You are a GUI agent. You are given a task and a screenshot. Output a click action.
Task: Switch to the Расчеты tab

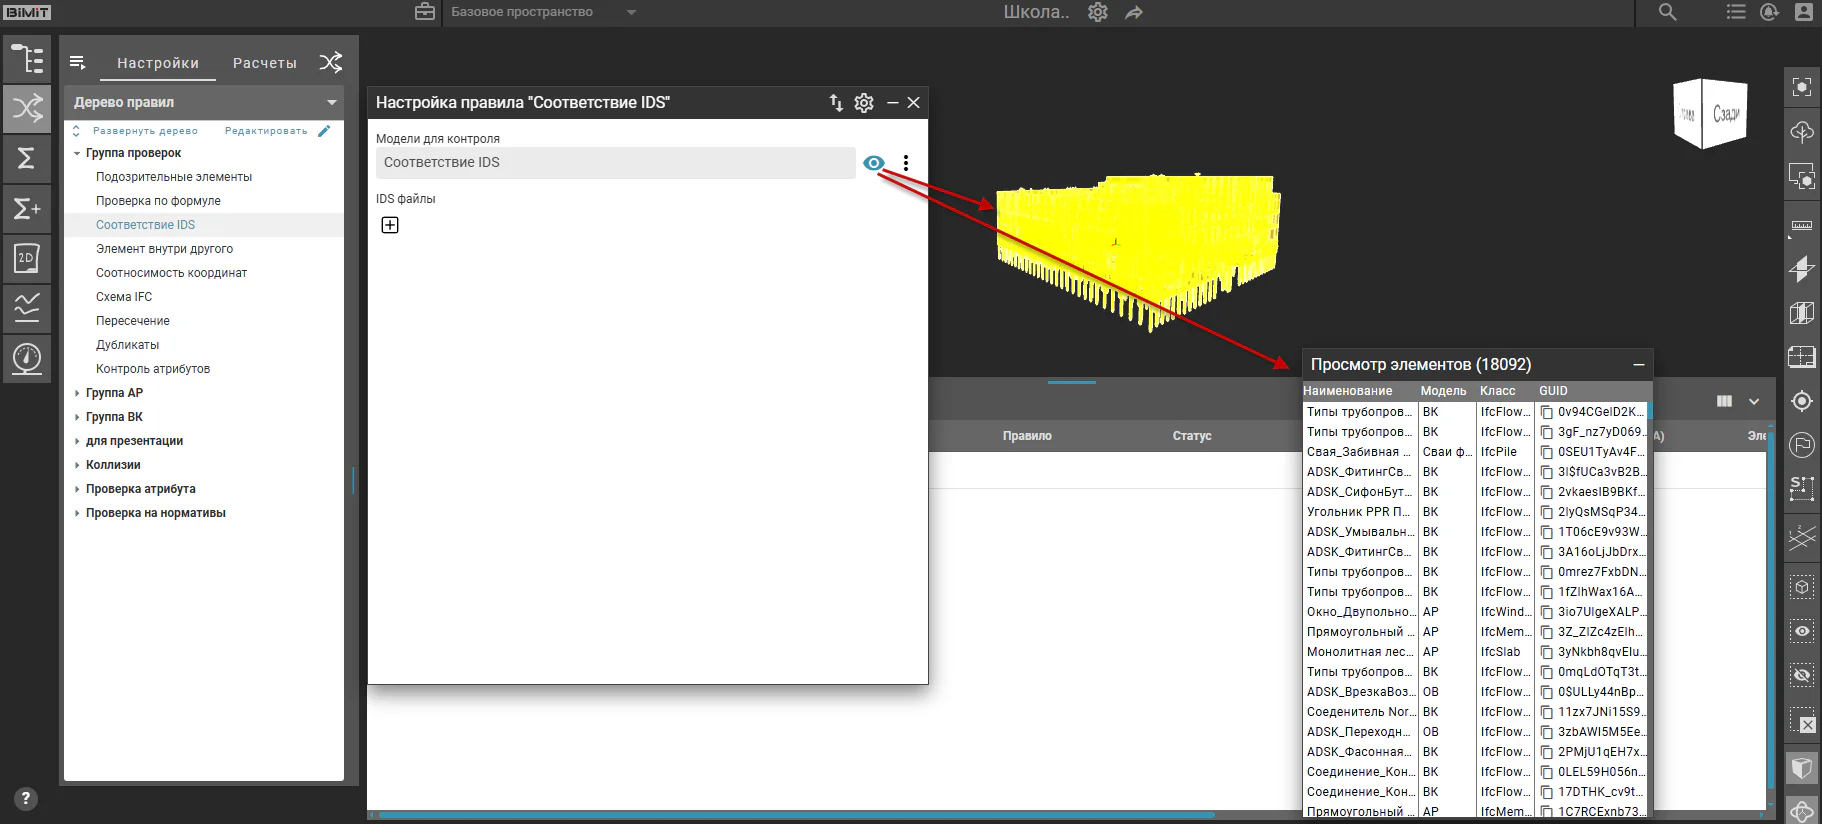pos(265,63)
